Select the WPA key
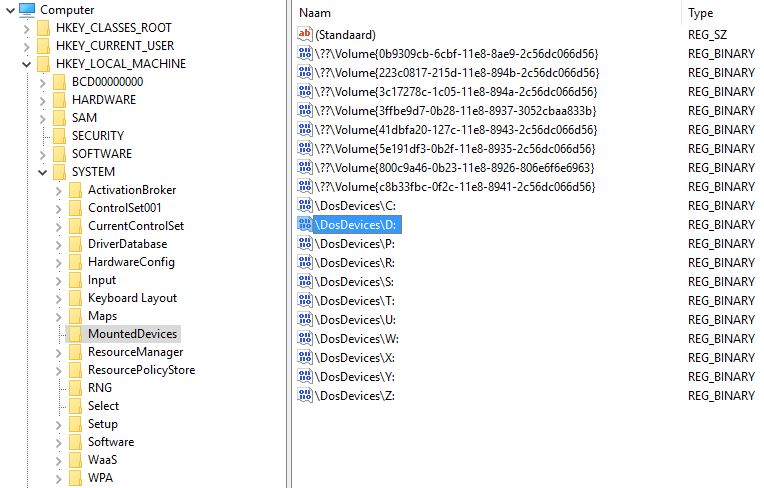764x488 pixels. click(x=100, y=478)
